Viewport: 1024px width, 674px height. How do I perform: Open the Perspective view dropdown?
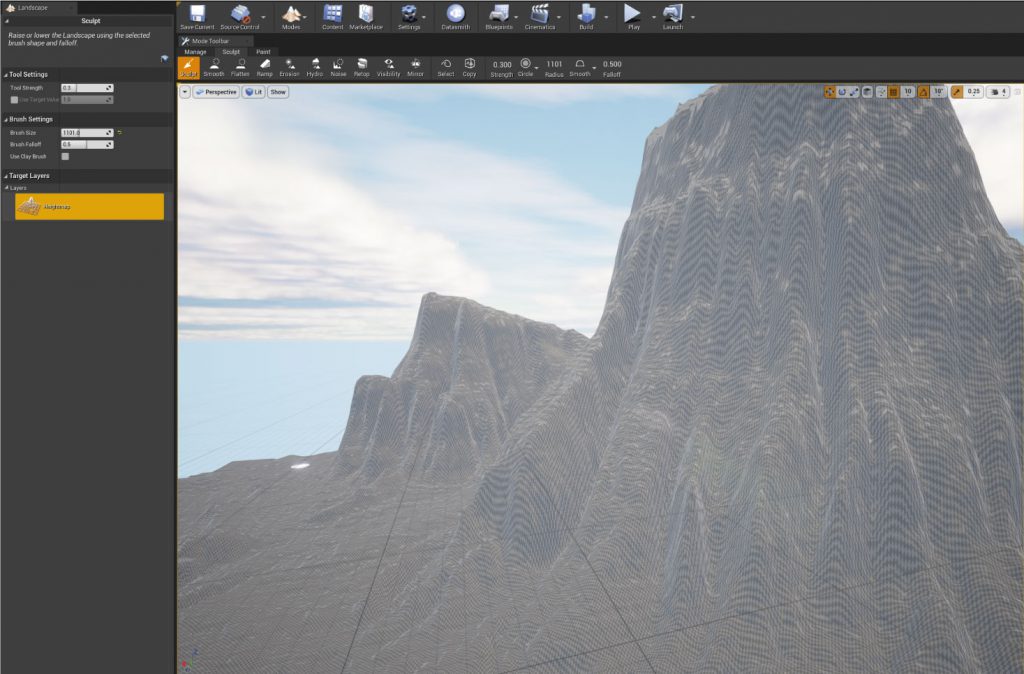(215, 92)
